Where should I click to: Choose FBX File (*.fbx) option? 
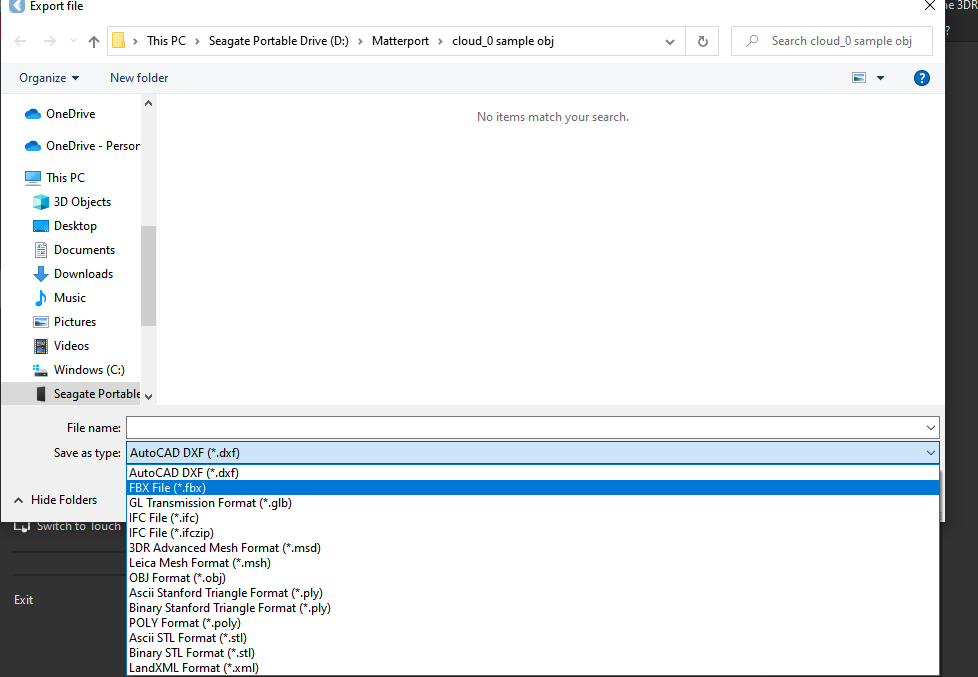tap(533, 488)
